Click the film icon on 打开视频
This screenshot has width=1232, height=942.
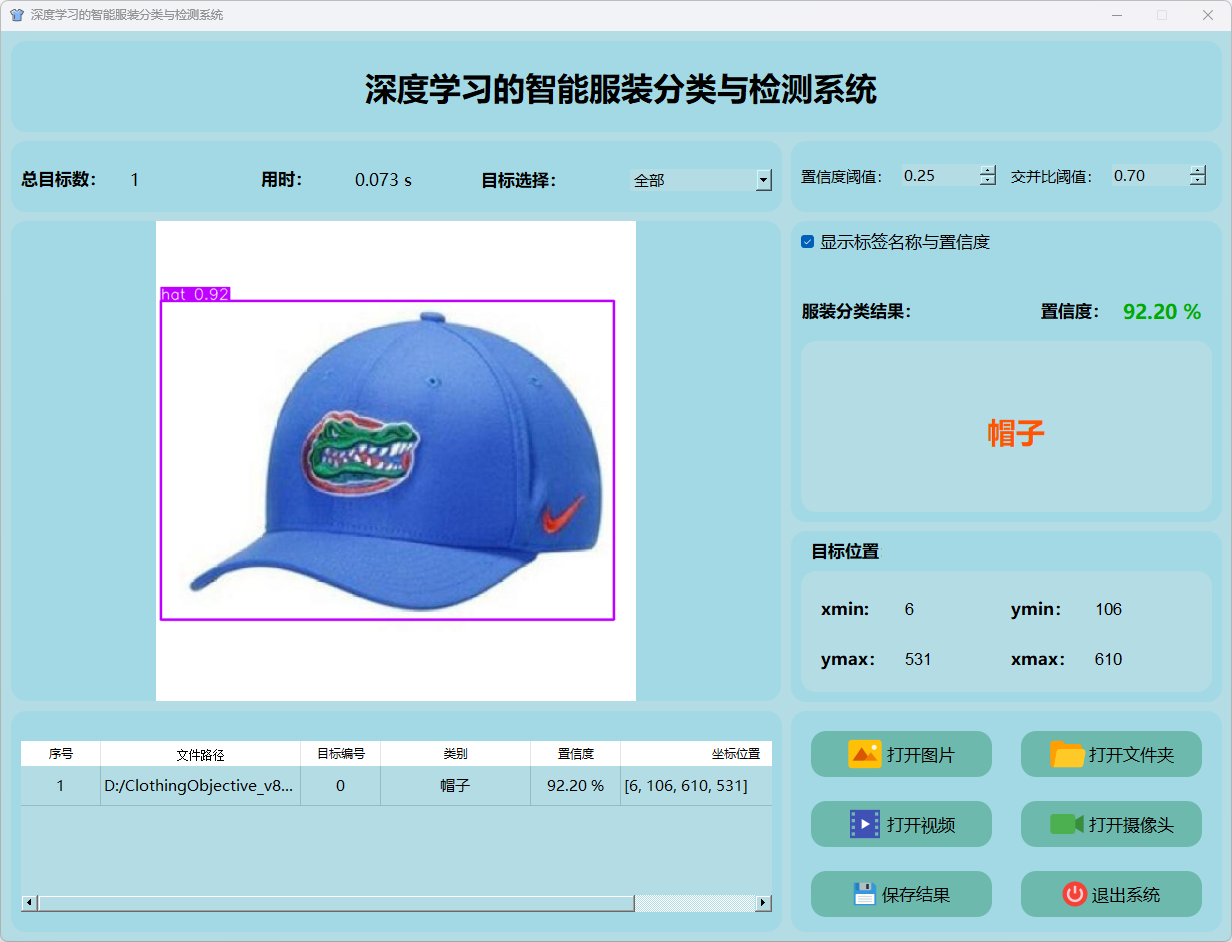(x=864, y=824)
